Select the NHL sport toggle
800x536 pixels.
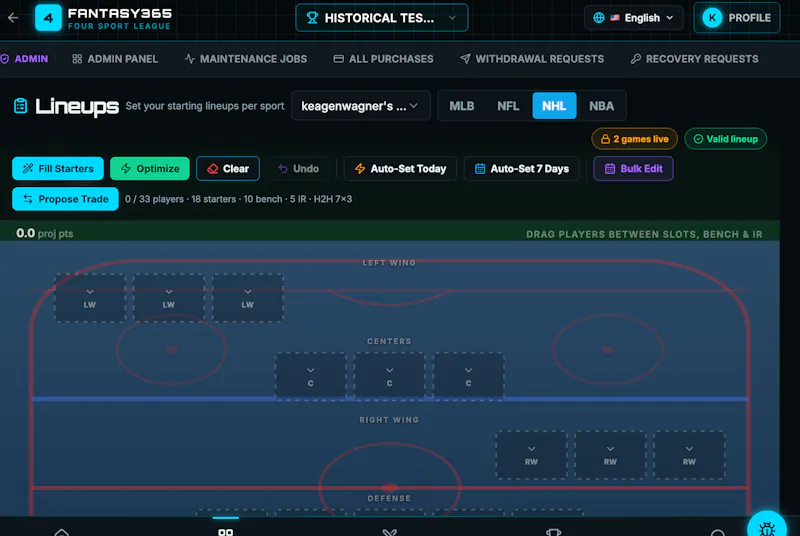(554, 106)
